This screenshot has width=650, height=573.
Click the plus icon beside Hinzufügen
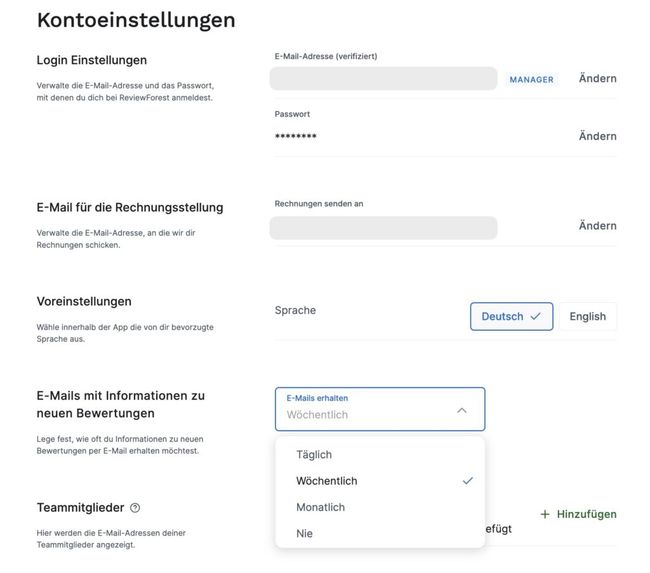(545, 514)
